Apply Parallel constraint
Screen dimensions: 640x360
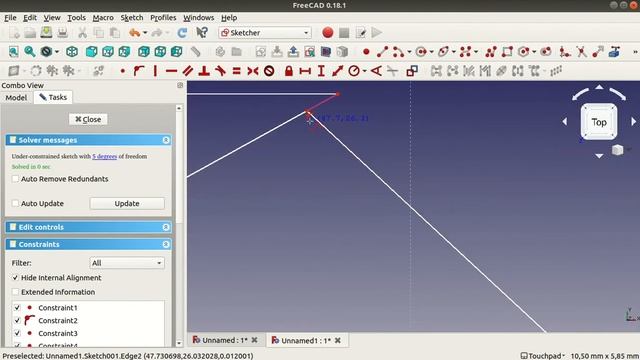pyautogui.click(x=188, y=71)
